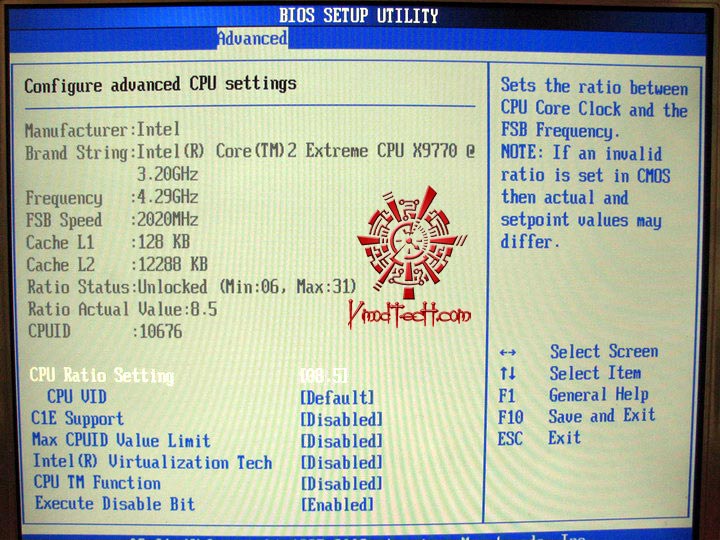Click the F10 Save and Exit legend
720x540 pixels.
[x=577, y=416]
